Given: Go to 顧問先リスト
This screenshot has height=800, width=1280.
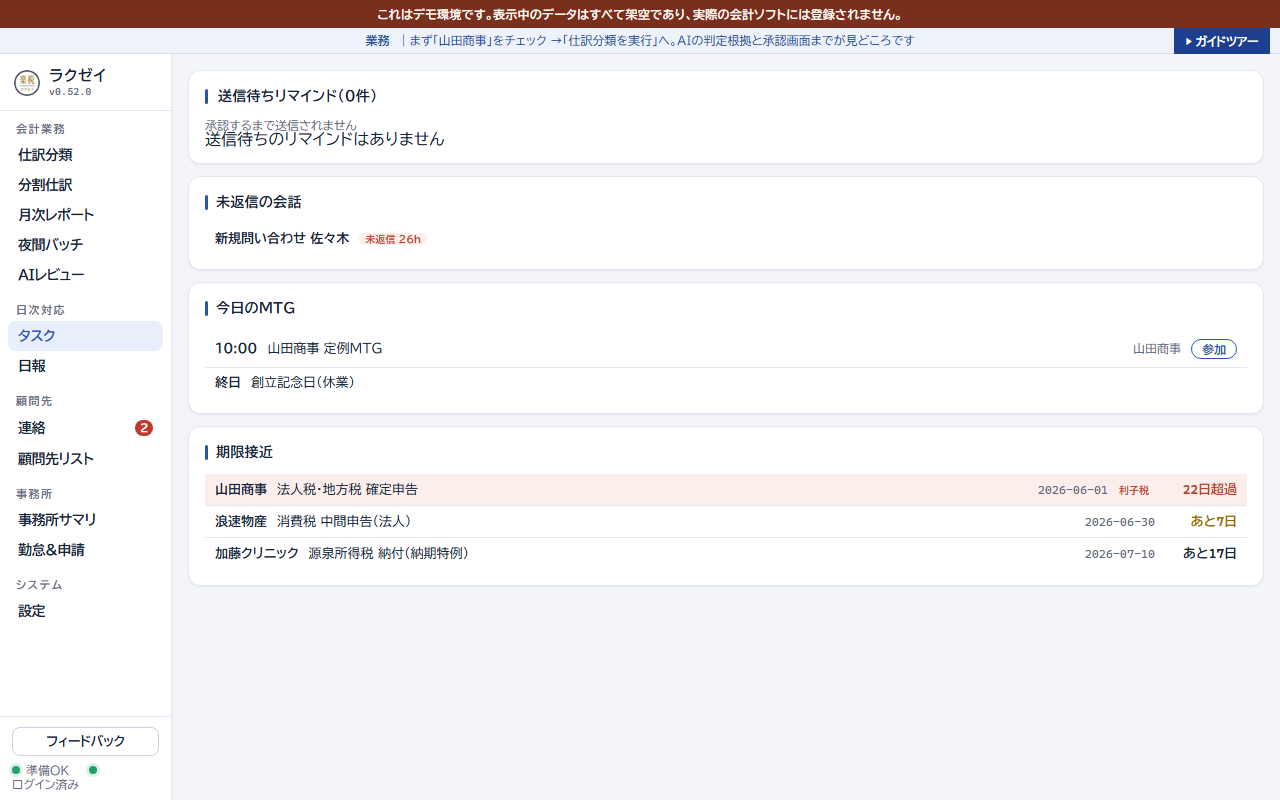Looking at the screenshot, I should (x=85, y=459).
